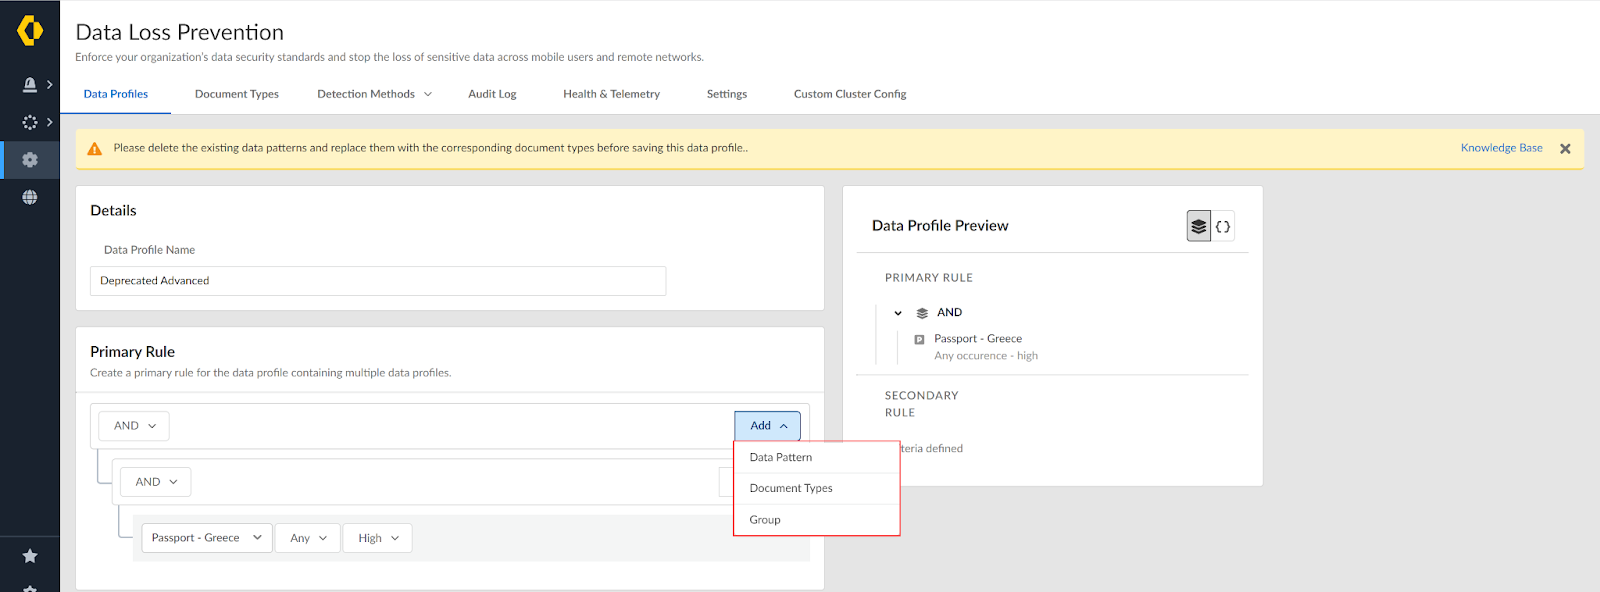
Task: Choose Document Types from Add menu
Action: click(791, 488)
